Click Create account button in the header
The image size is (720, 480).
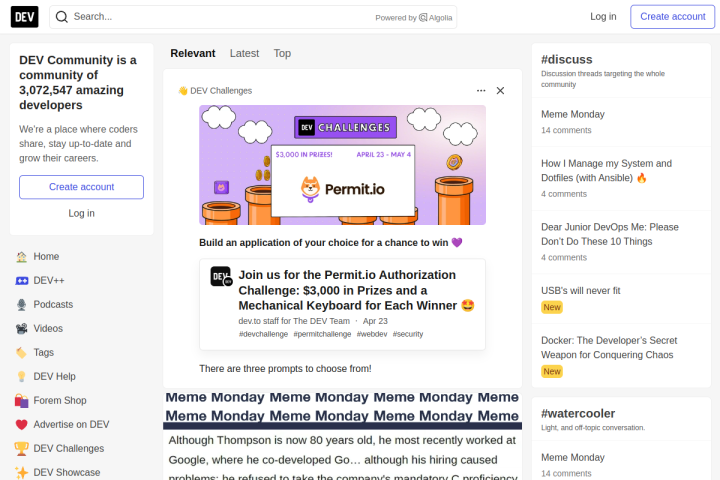[x=673, y=17]
